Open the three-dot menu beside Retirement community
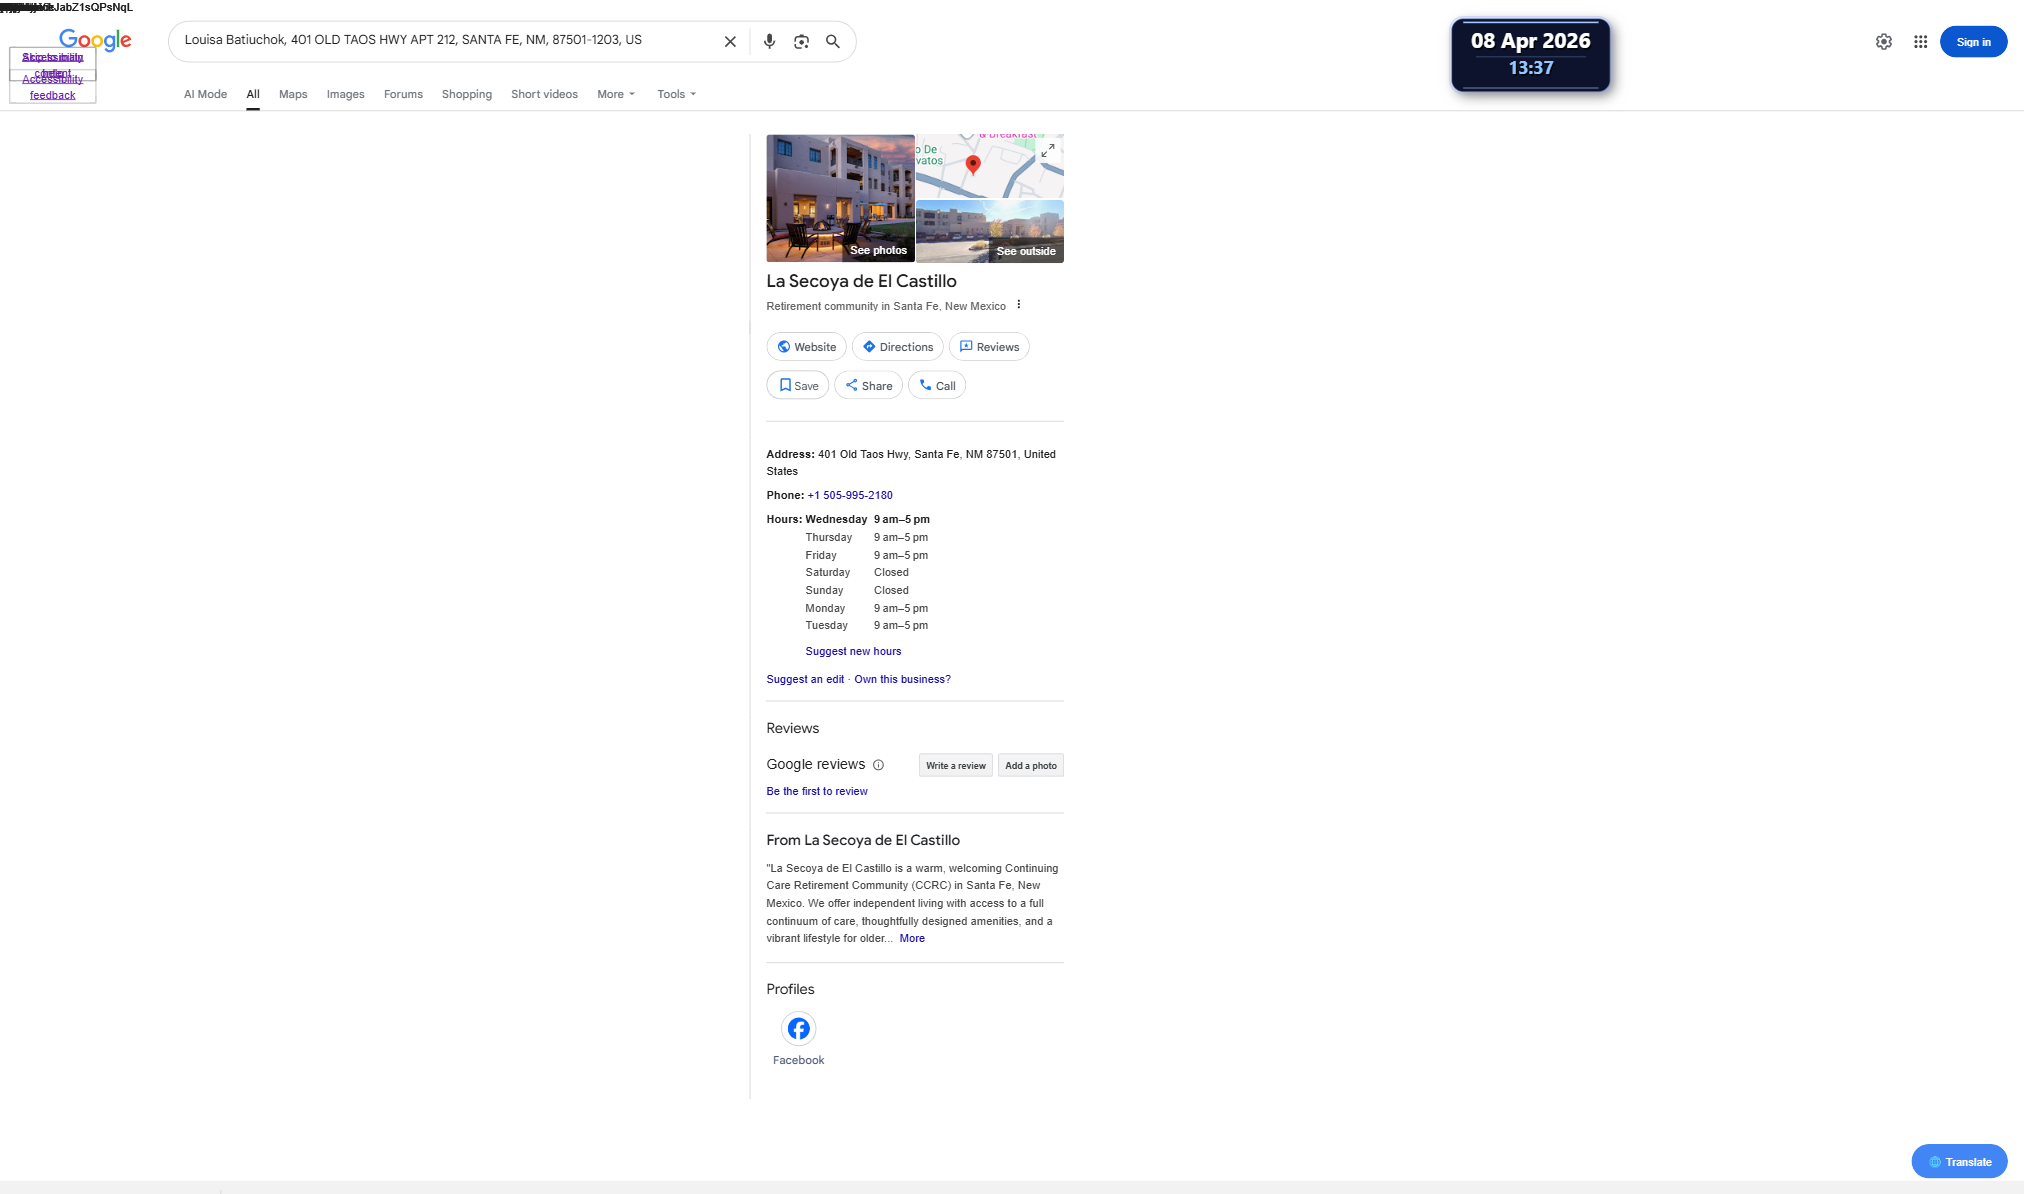This screenshot has height=1194, width=2036. coord(1019,305)
